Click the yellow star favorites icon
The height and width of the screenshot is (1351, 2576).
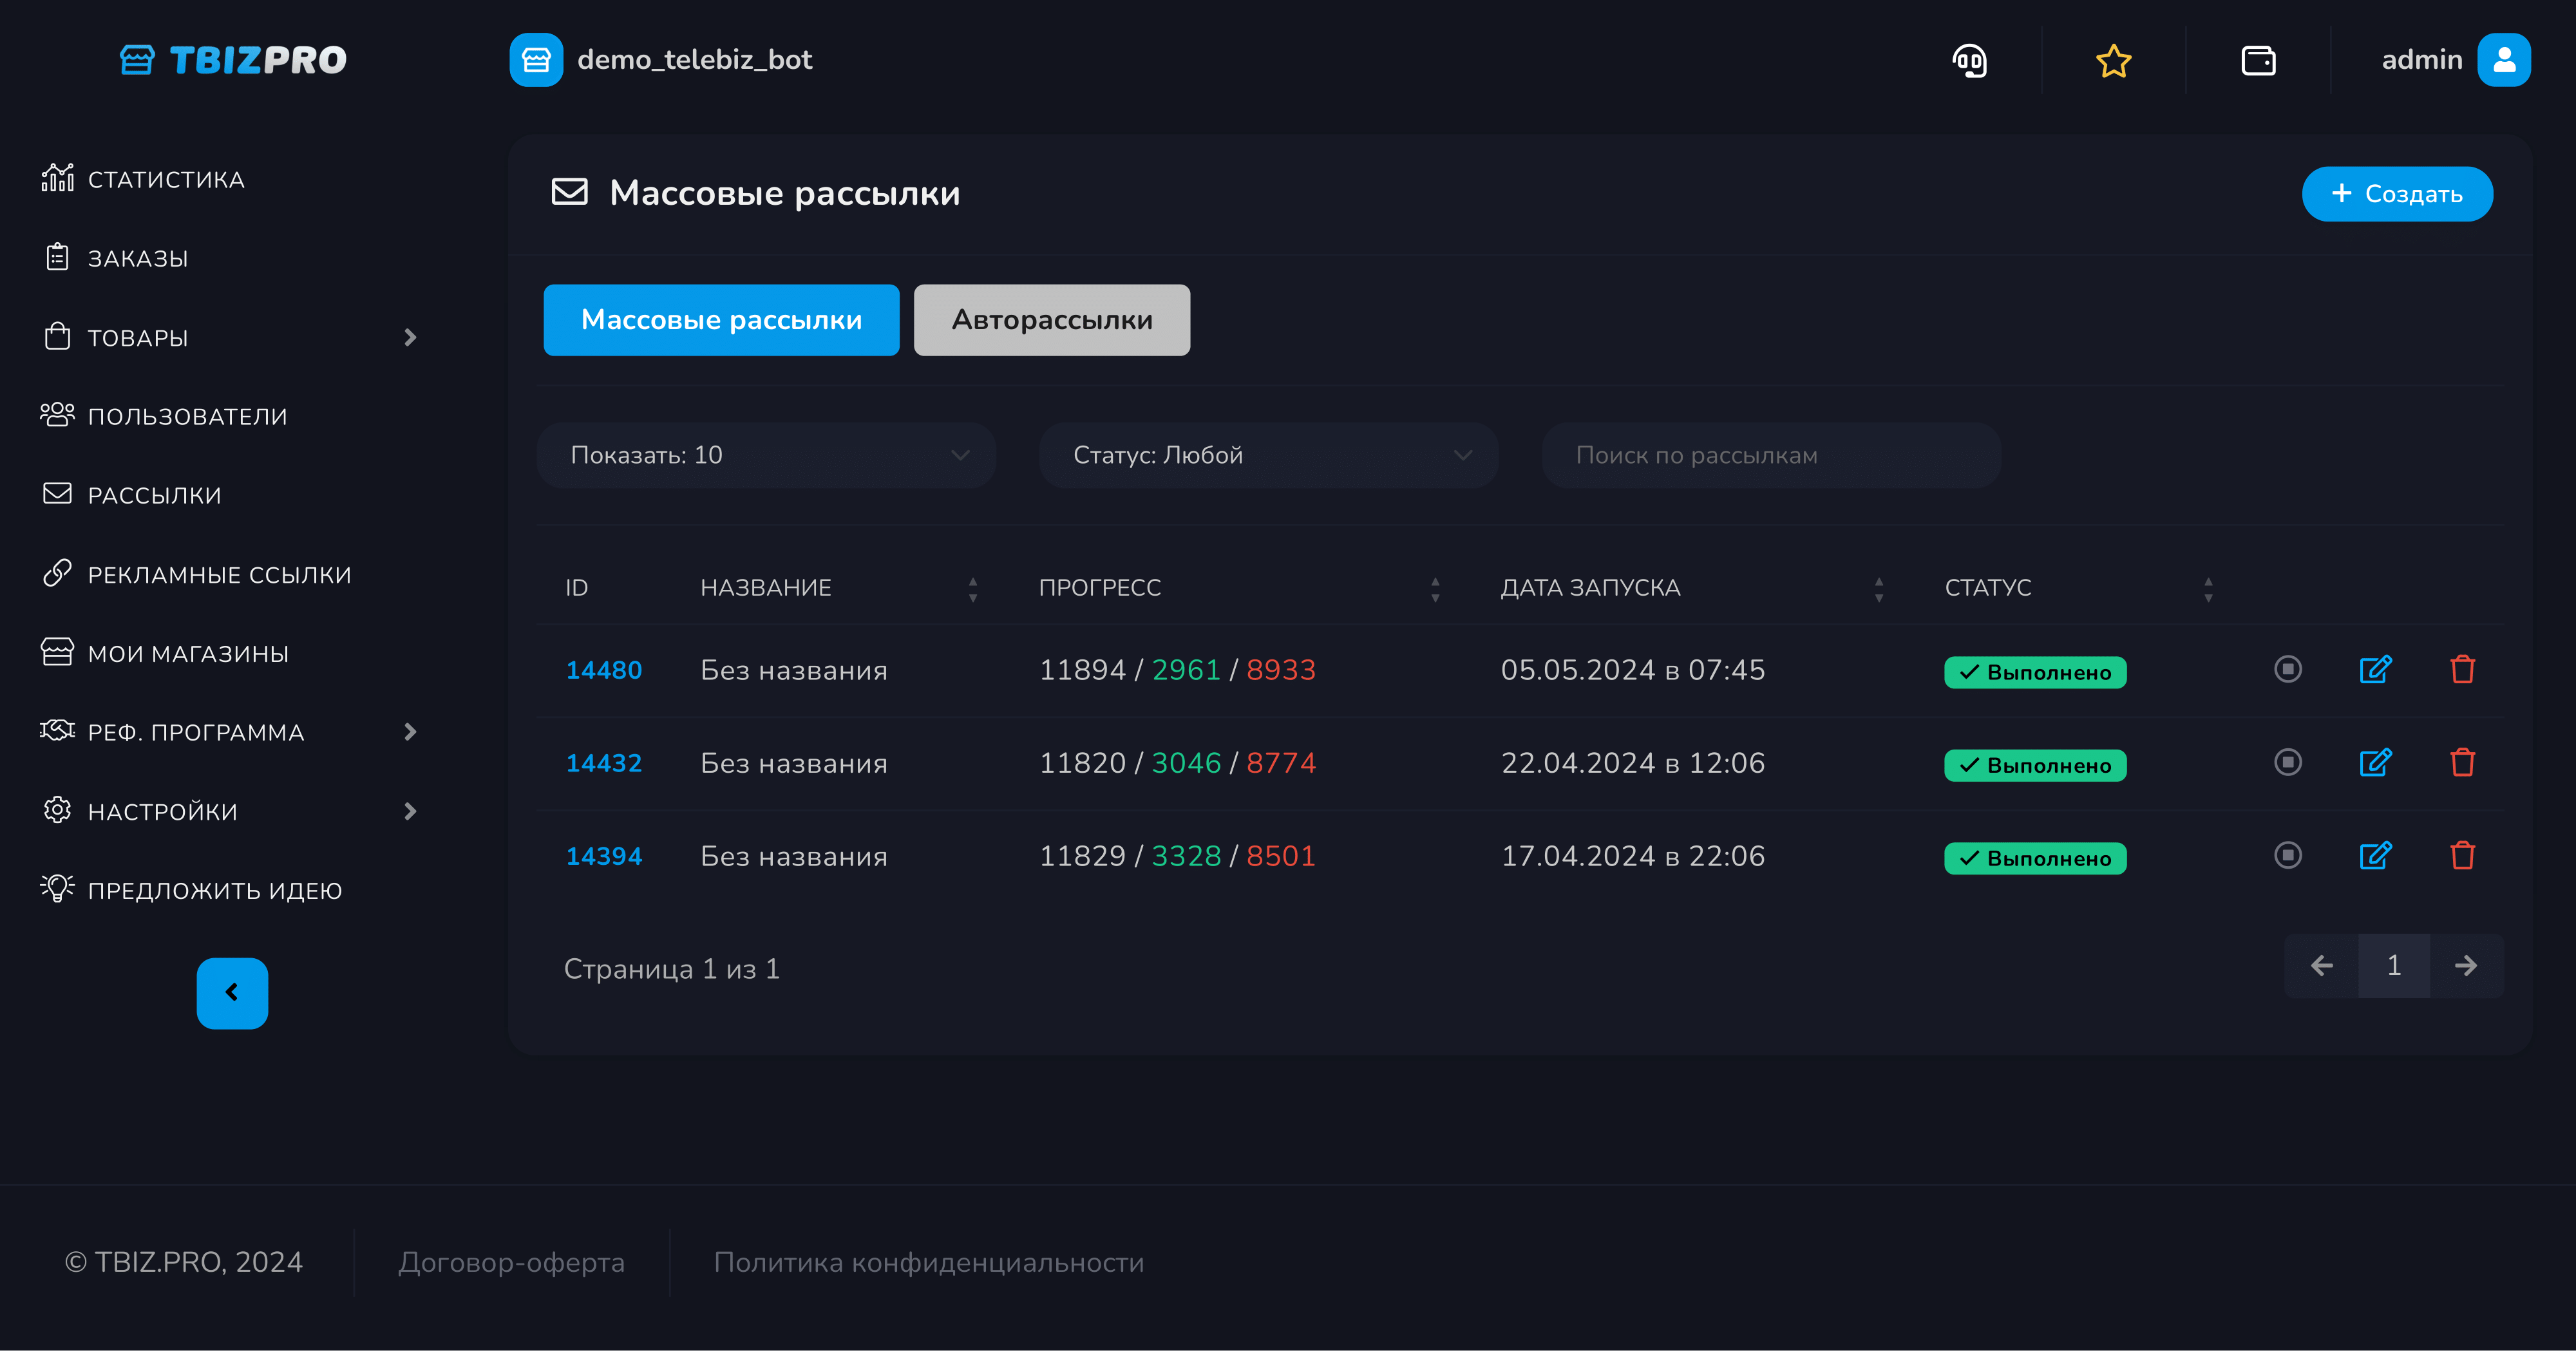[2113, 61]
